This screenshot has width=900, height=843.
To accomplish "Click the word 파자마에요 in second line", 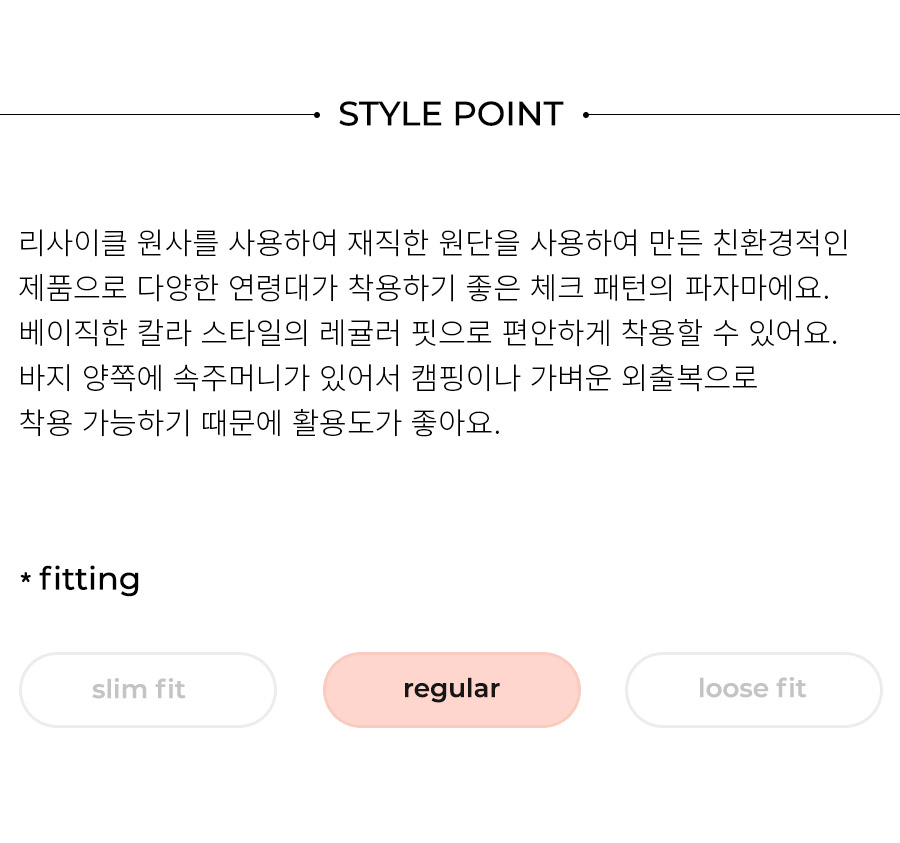I will 757,288.
